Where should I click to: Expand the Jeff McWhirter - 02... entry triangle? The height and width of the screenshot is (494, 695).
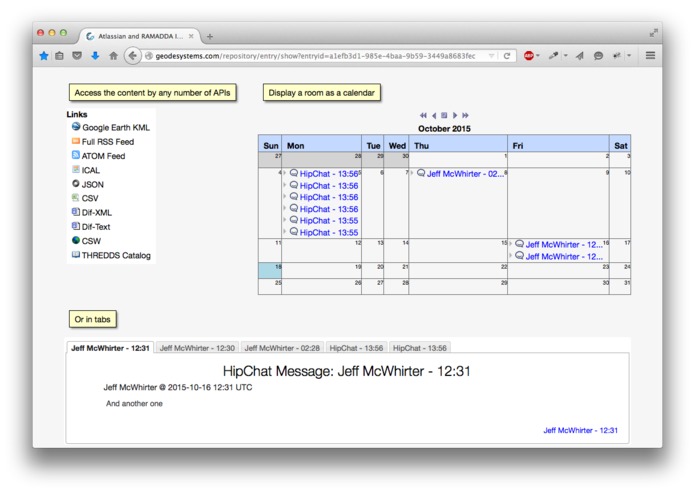(412, 173)
